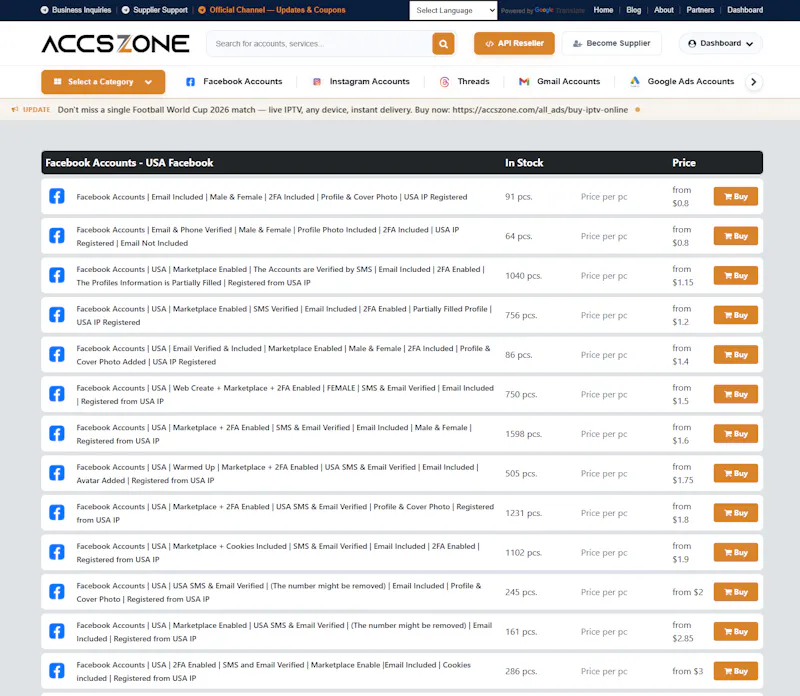
Task: Click Facebook icon of the 86 pcs. row
Action: tap(57, 355)
